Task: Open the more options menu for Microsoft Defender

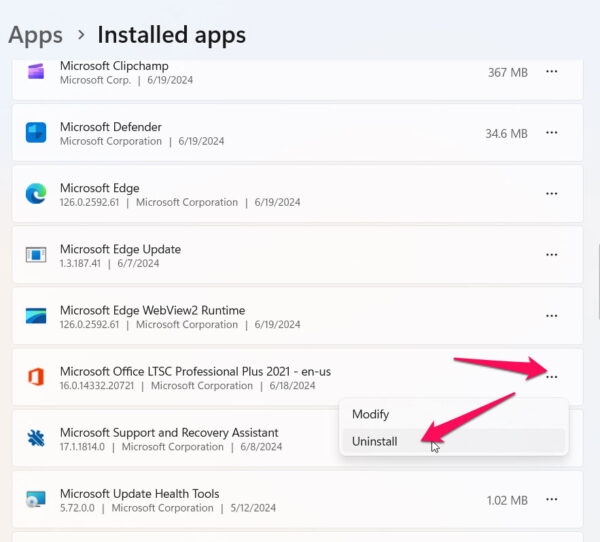Action: 551,133
